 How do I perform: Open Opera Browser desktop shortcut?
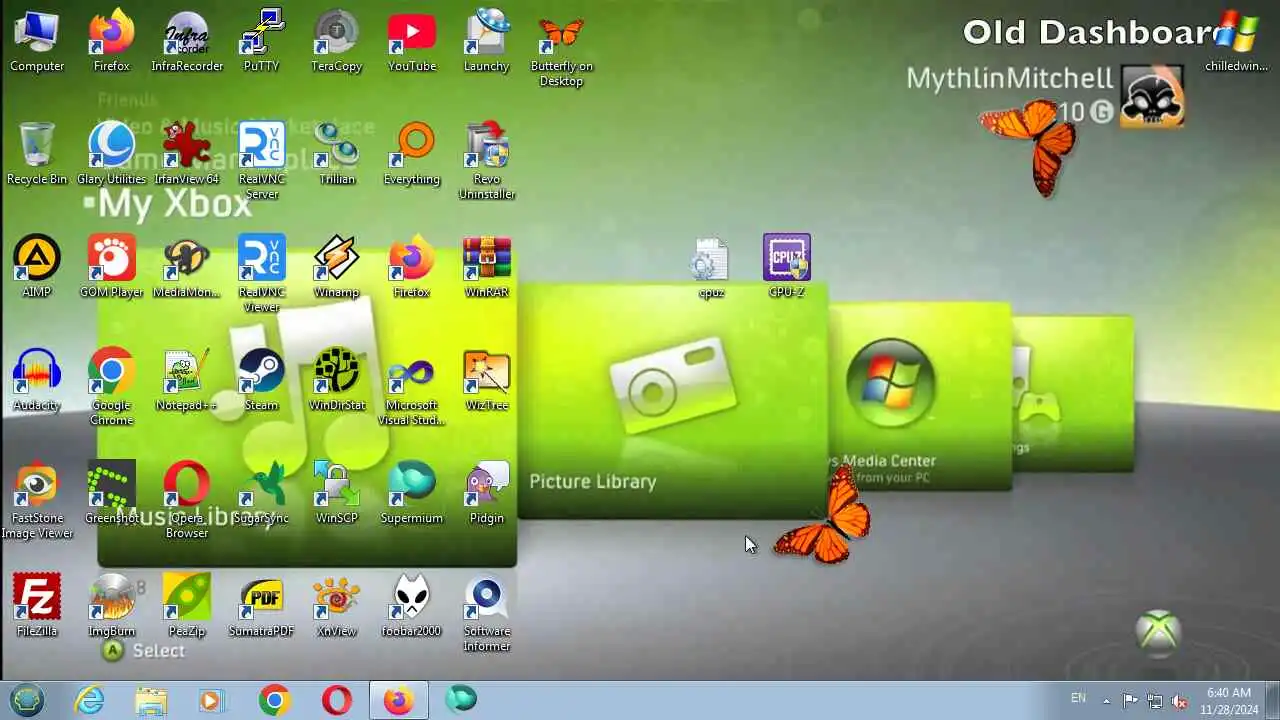click(x=187, y=501)
